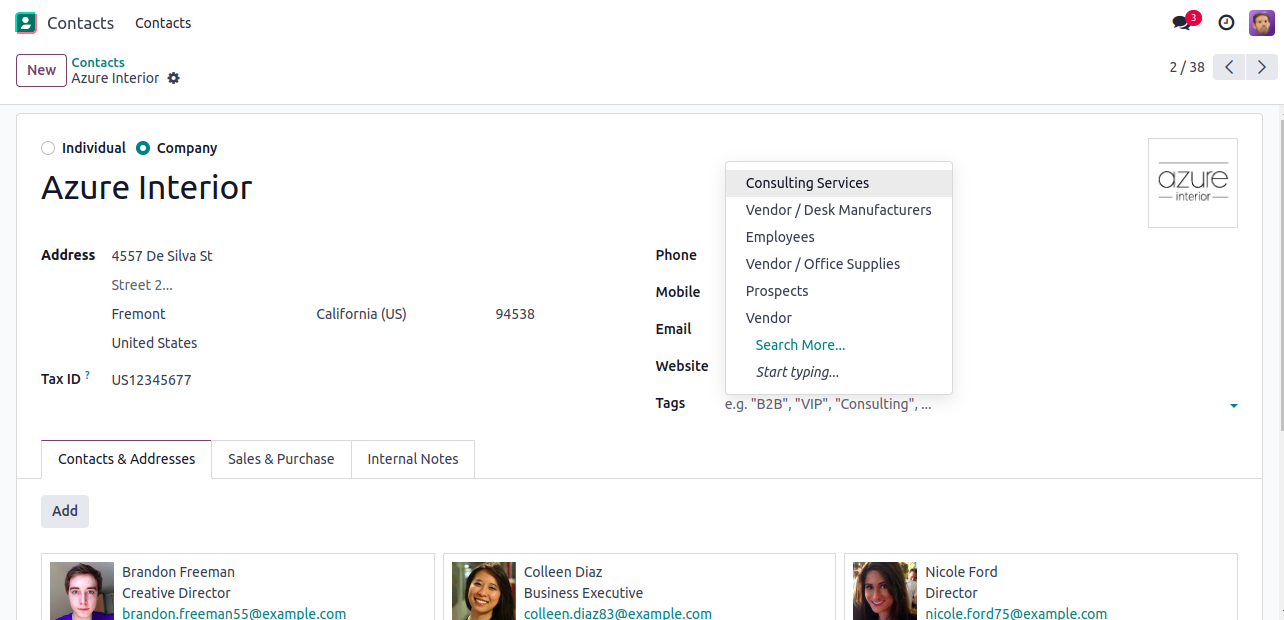Choose Employees tag from the list

tap(839, 237)
